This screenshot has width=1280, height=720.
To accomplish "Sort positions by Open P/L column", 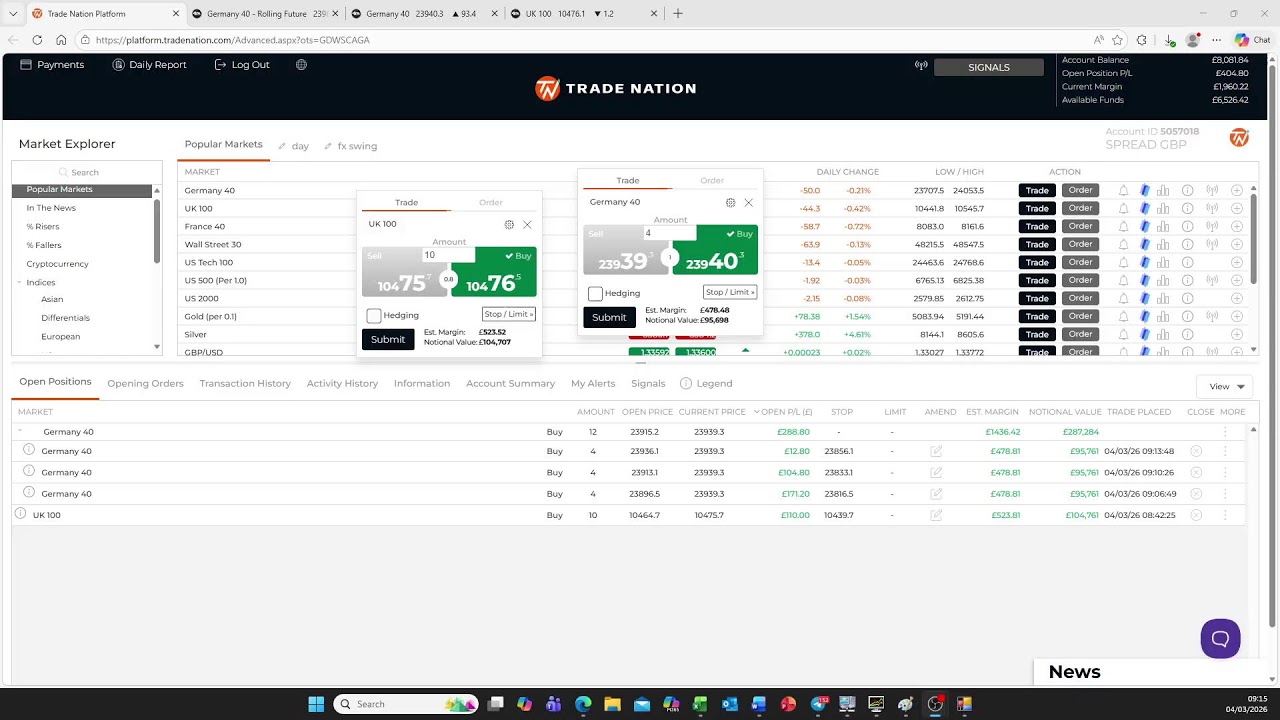I will point(784,412).
